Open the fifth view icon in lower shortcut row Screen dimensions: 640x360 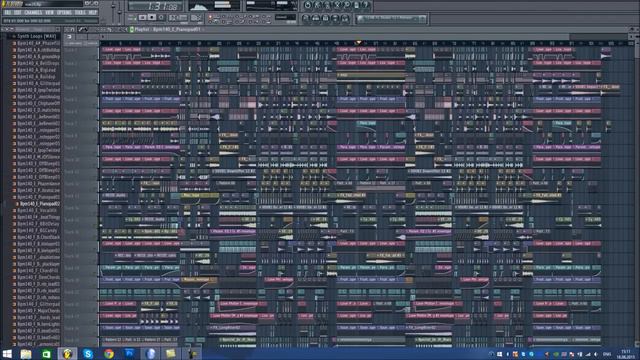pos(345,18)
